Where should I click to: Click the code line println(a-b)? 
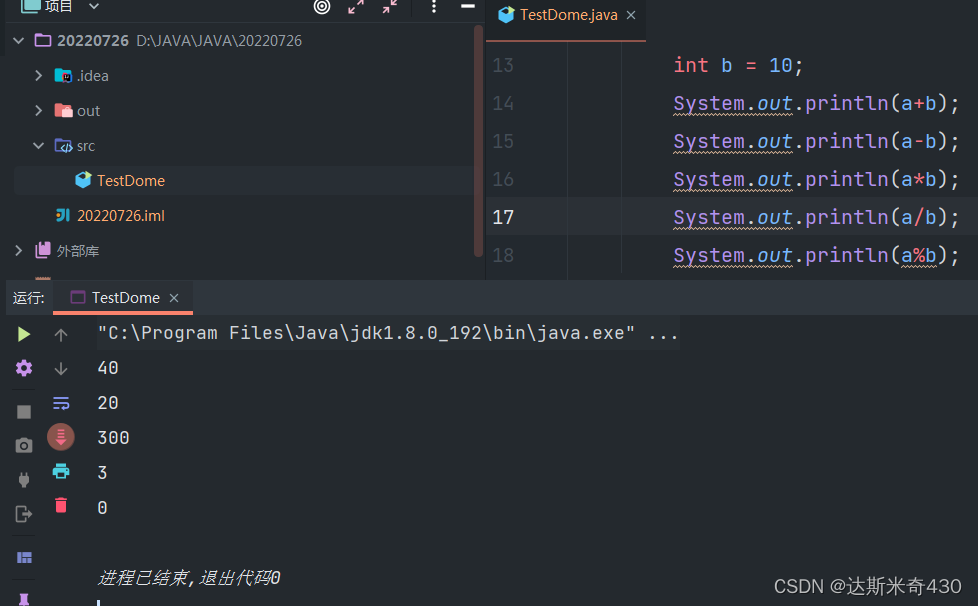pyautogui.click(x=816, y=142)
